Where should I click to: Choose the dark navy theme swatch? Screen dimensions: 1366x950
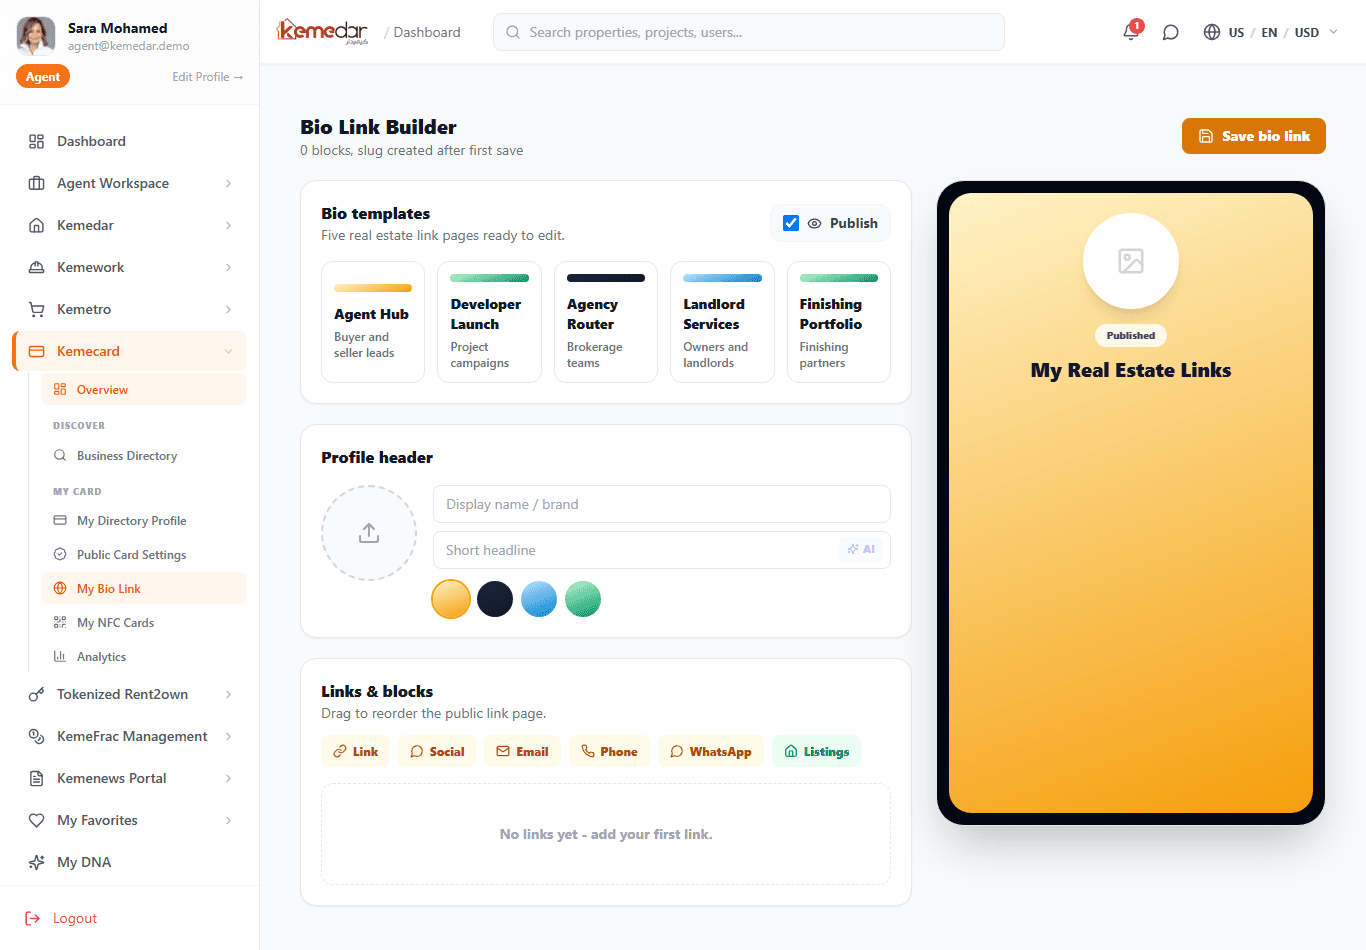(x=495, y=599)
